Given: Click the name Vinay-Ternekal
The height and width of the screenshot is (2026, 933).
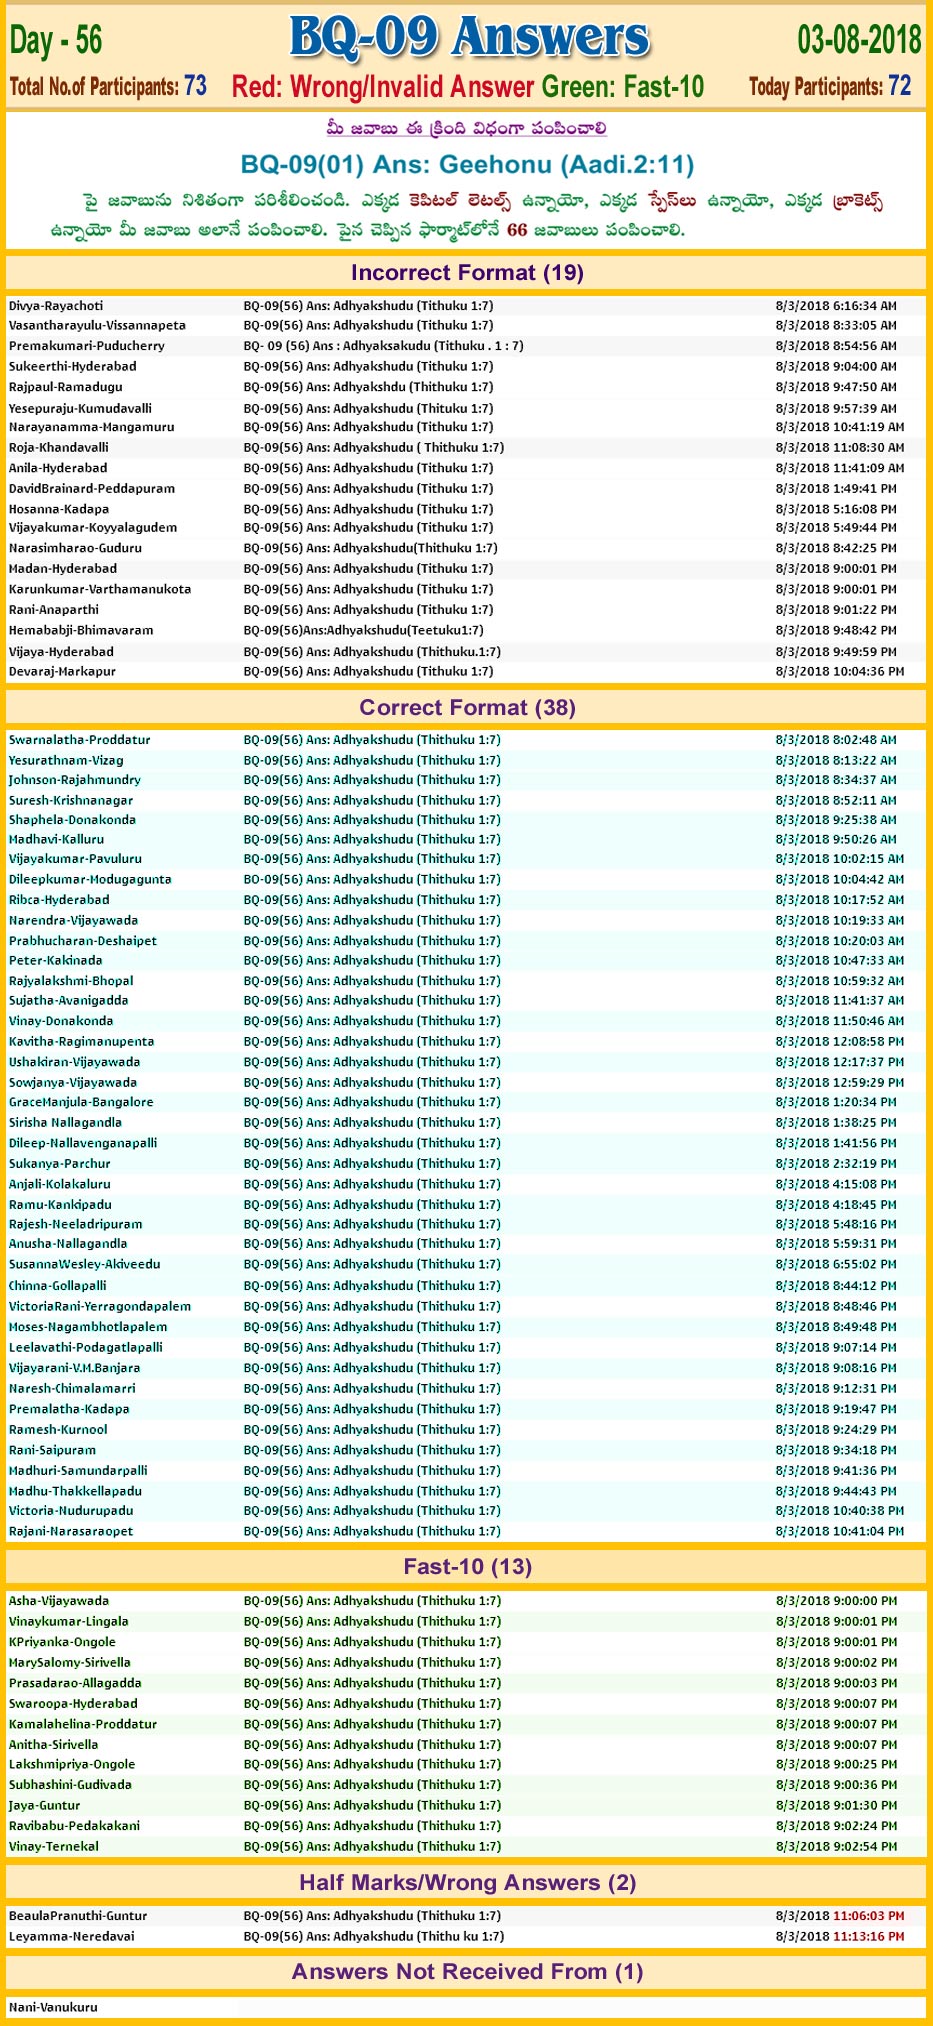Looking at the screenshot, I should pyautogui.click(x=54, y=1846).
